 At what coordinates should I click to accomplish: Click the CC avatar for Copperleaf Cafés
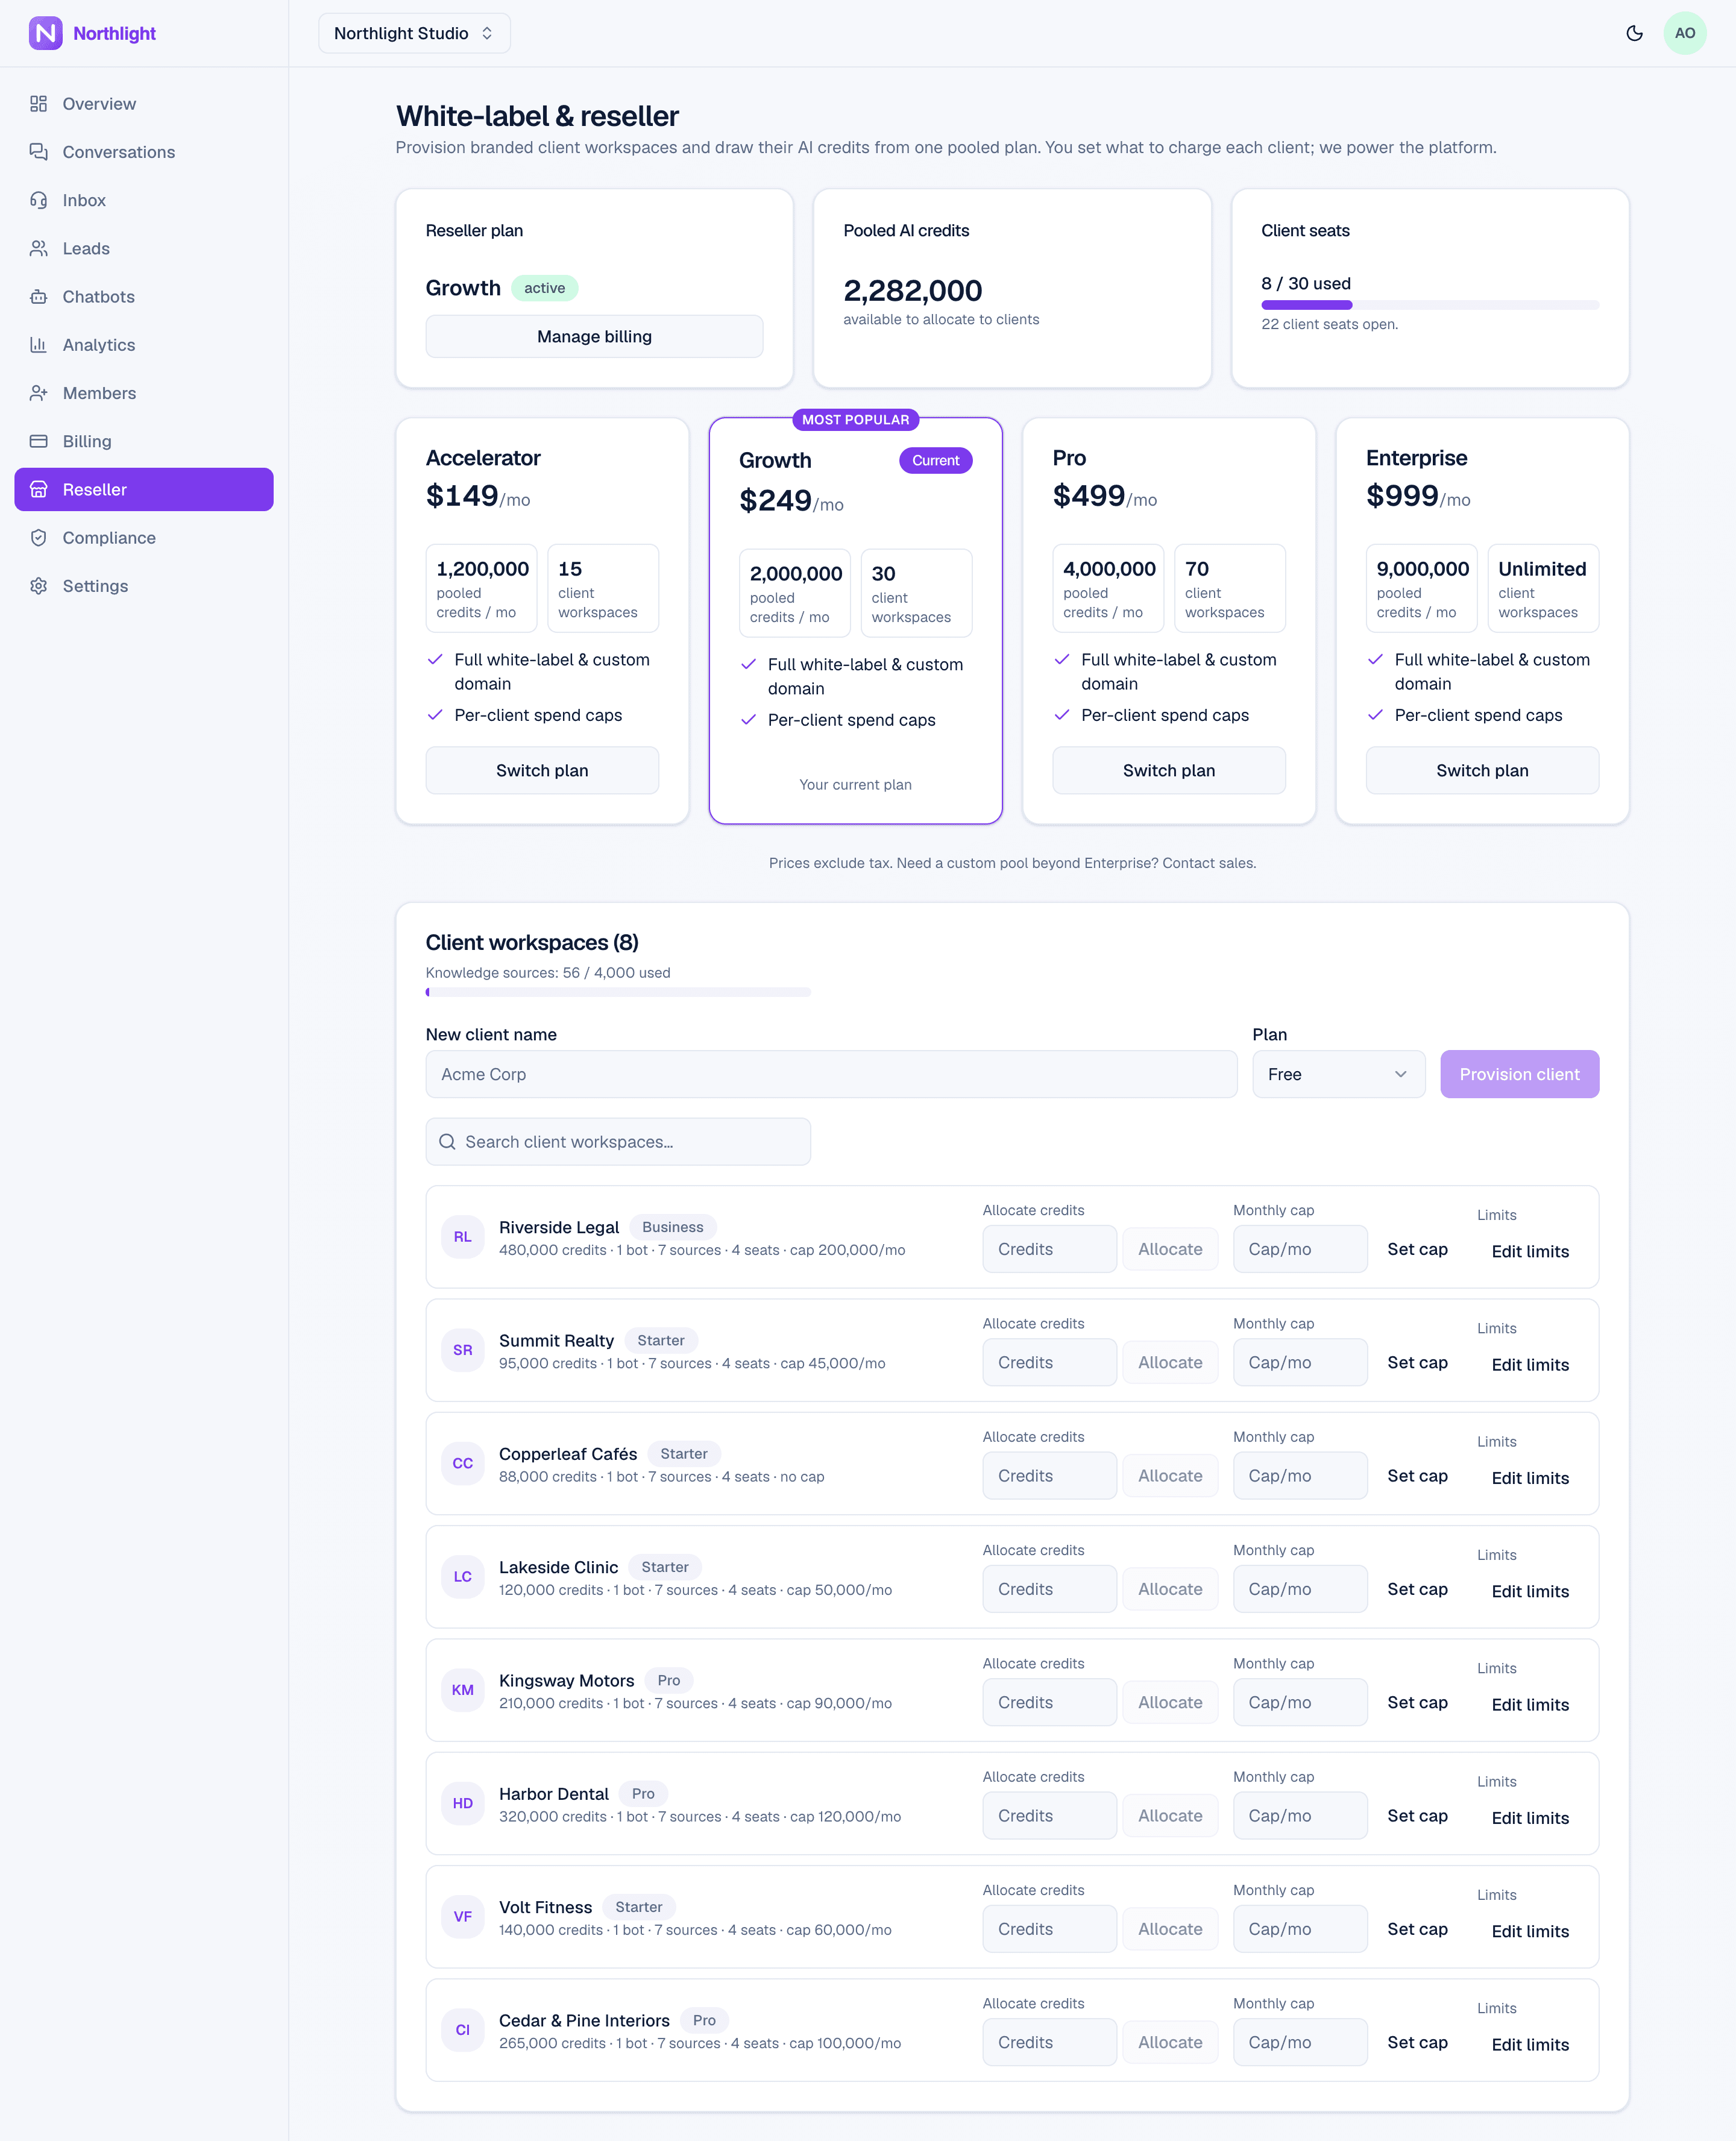pyautogui.click(x=462, y=1463)
